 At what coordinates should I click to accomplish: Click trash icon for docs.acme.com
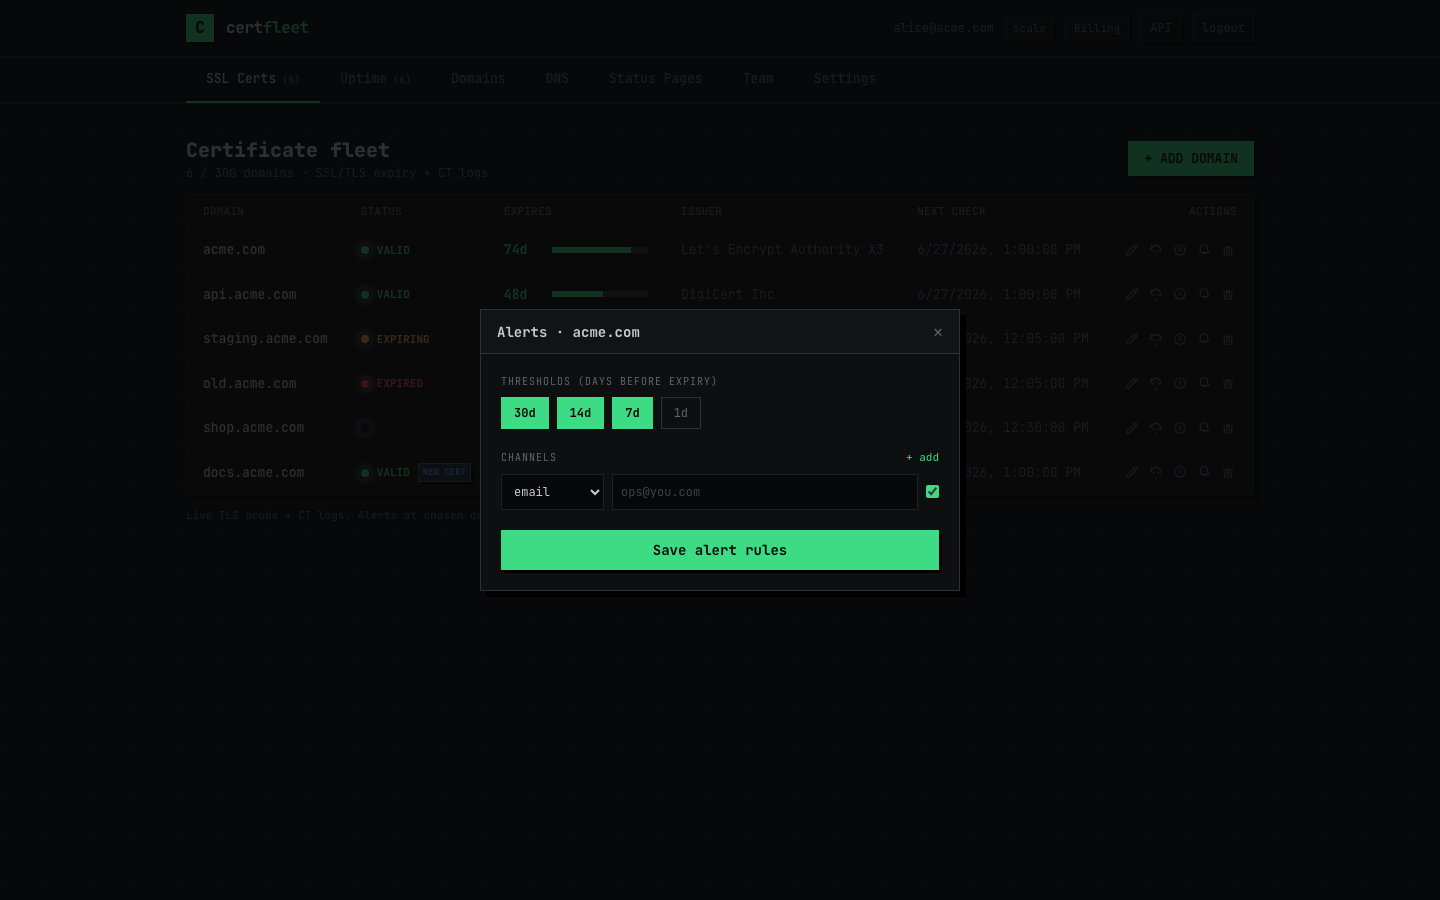click(x=1228, y=472)
